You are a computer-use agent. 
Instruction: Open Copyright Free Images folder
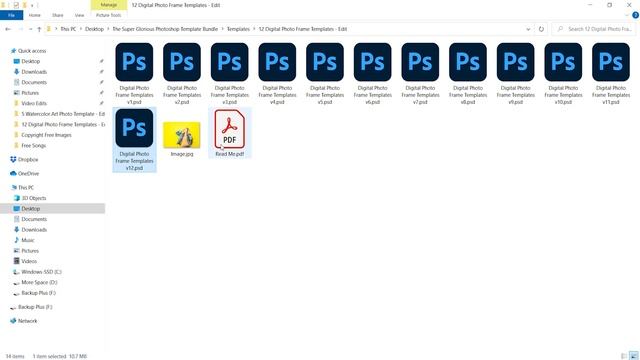[x=46, y=135]
